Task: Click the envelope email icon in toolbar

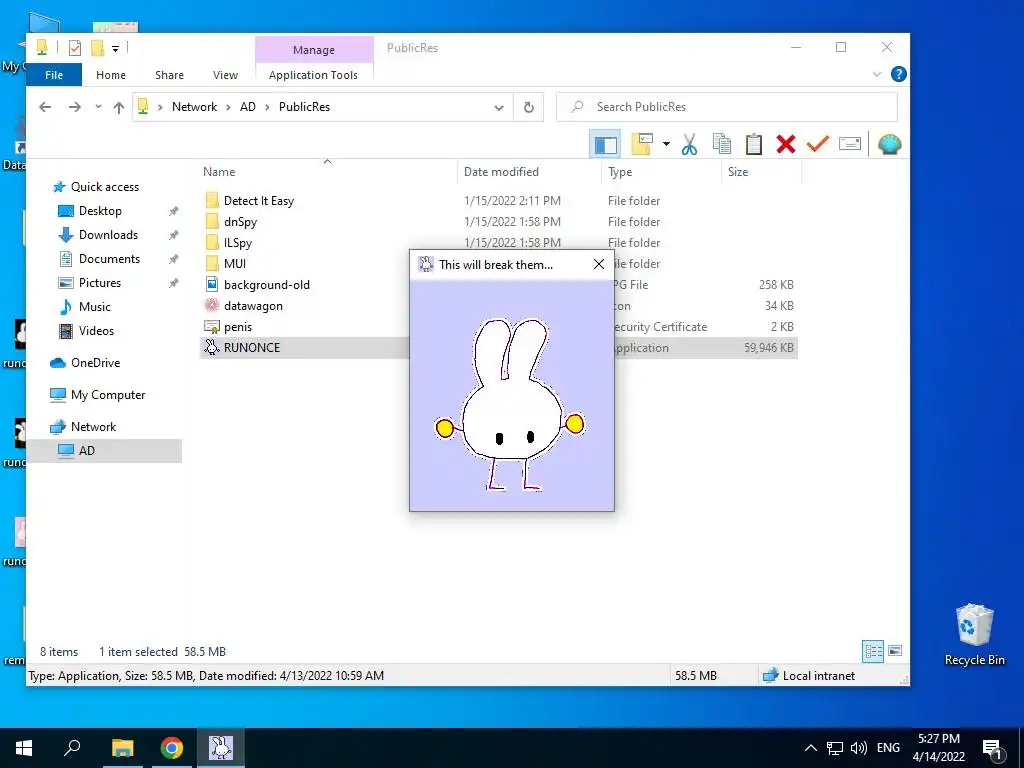Action: pyautogui.click(x=850, y=144)
